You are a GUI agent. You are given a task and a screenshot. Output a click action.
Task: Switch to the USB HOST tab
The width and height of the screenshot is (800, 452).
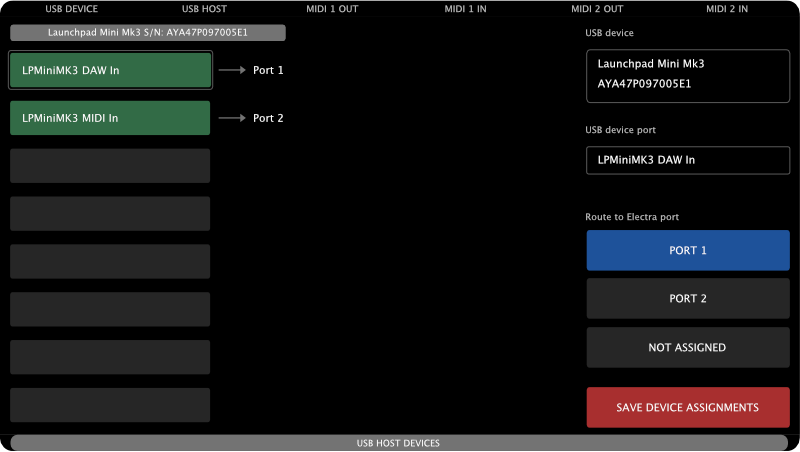(204, 9)
